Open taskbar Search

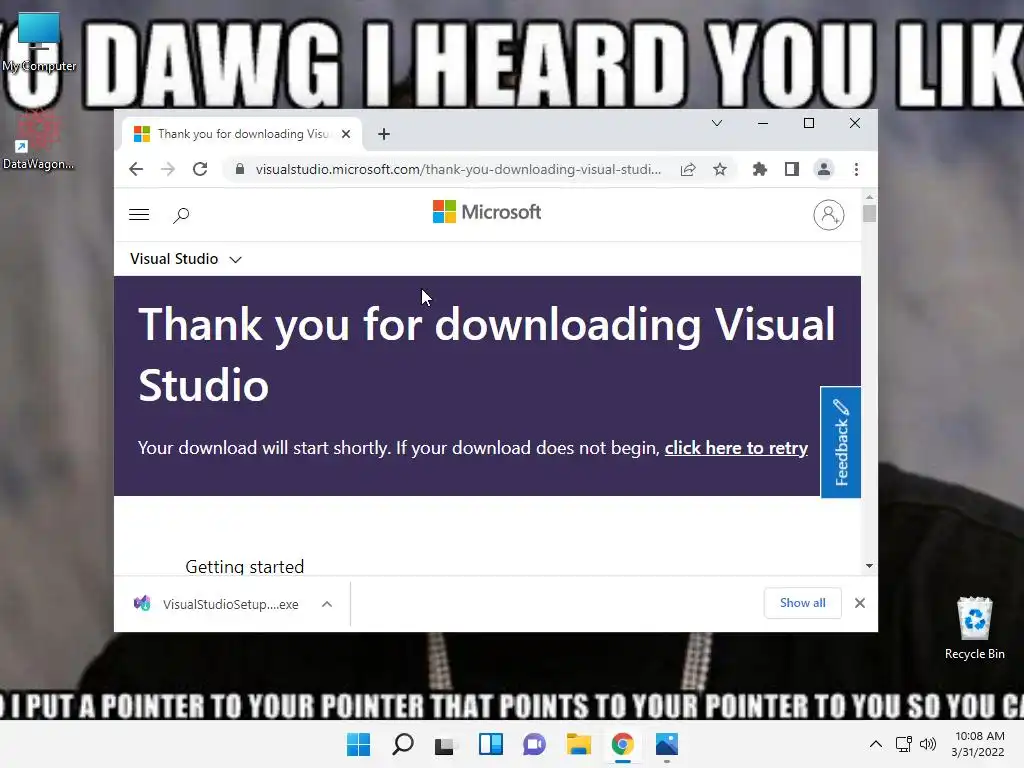(x=402, y=744)
